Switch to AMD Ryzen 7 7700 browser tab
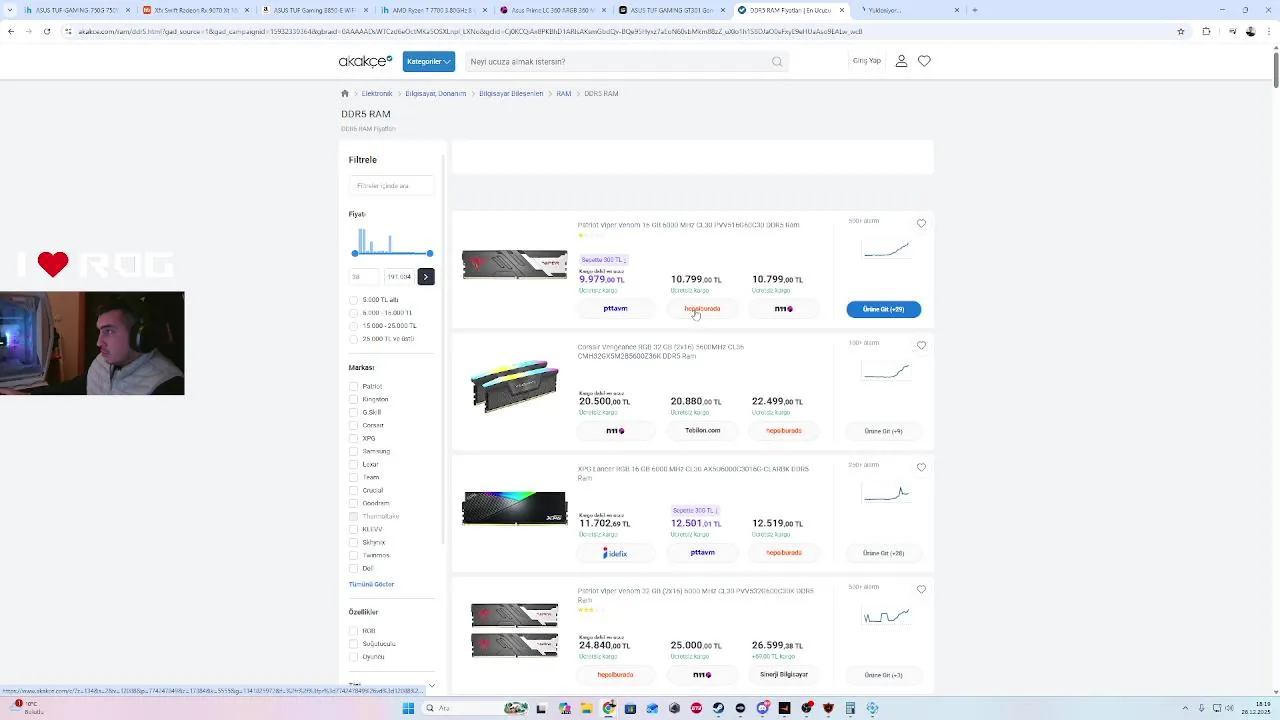This screenshot has height=720, width=1280. 433,10
